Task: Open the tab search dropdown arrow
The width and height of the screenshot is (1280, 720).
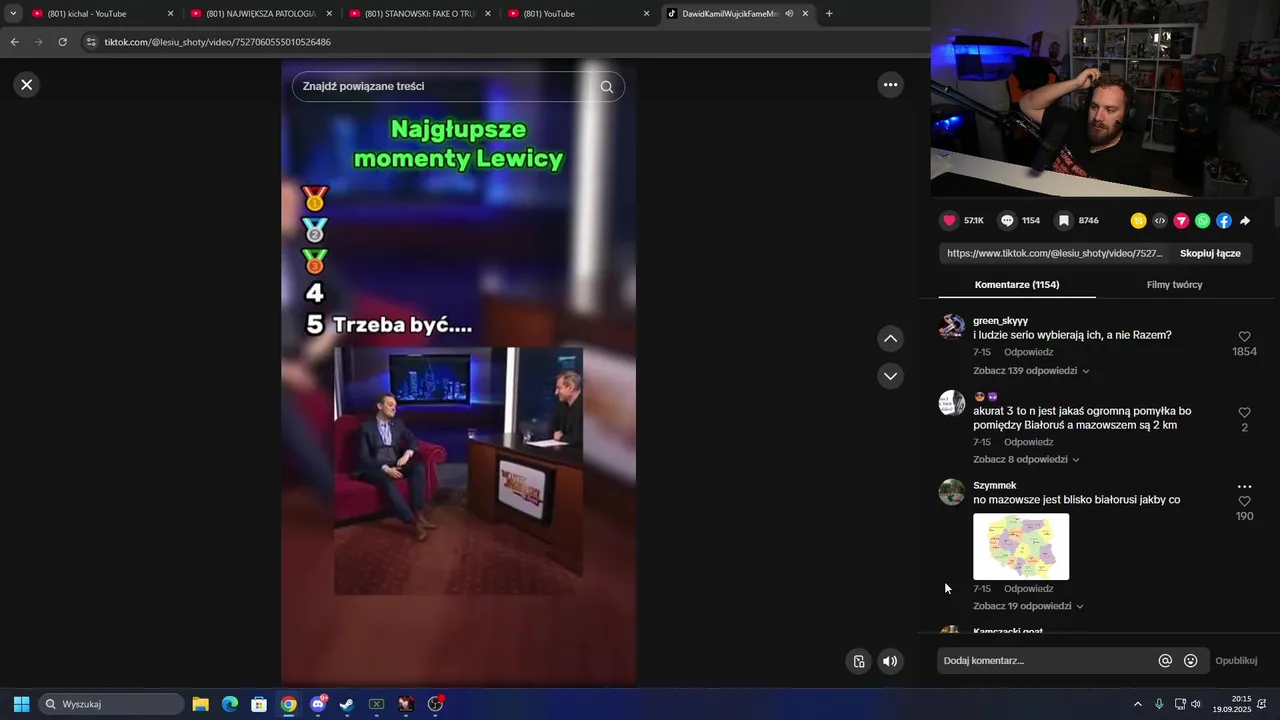Action: pos(13,14)
